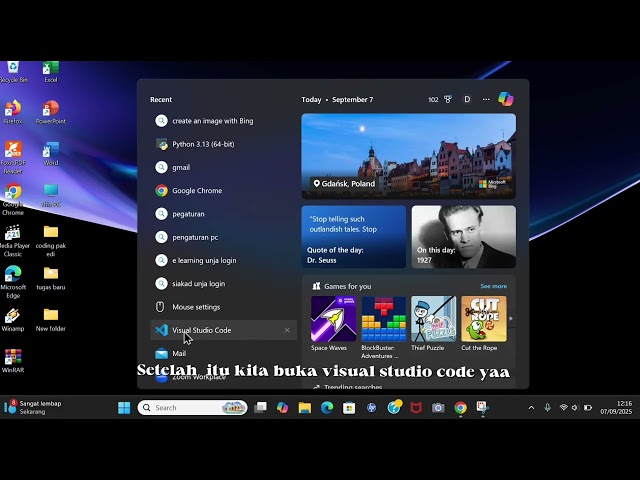The width and height of the screenshot is (640, 480).
Task: Expand the hidden system tray icons chevron
Action: click(x=531, y=407)
